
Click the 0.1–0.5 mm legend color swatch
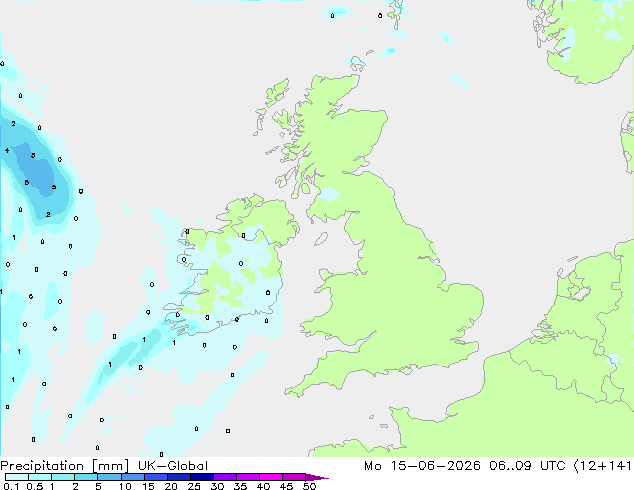(17, 477)
